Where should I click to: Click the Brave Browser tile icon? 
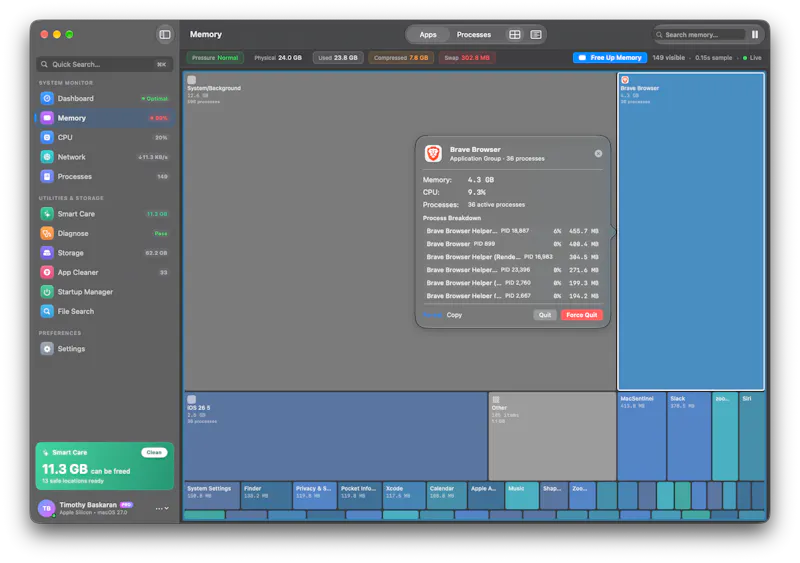click(x=625, y=80)
